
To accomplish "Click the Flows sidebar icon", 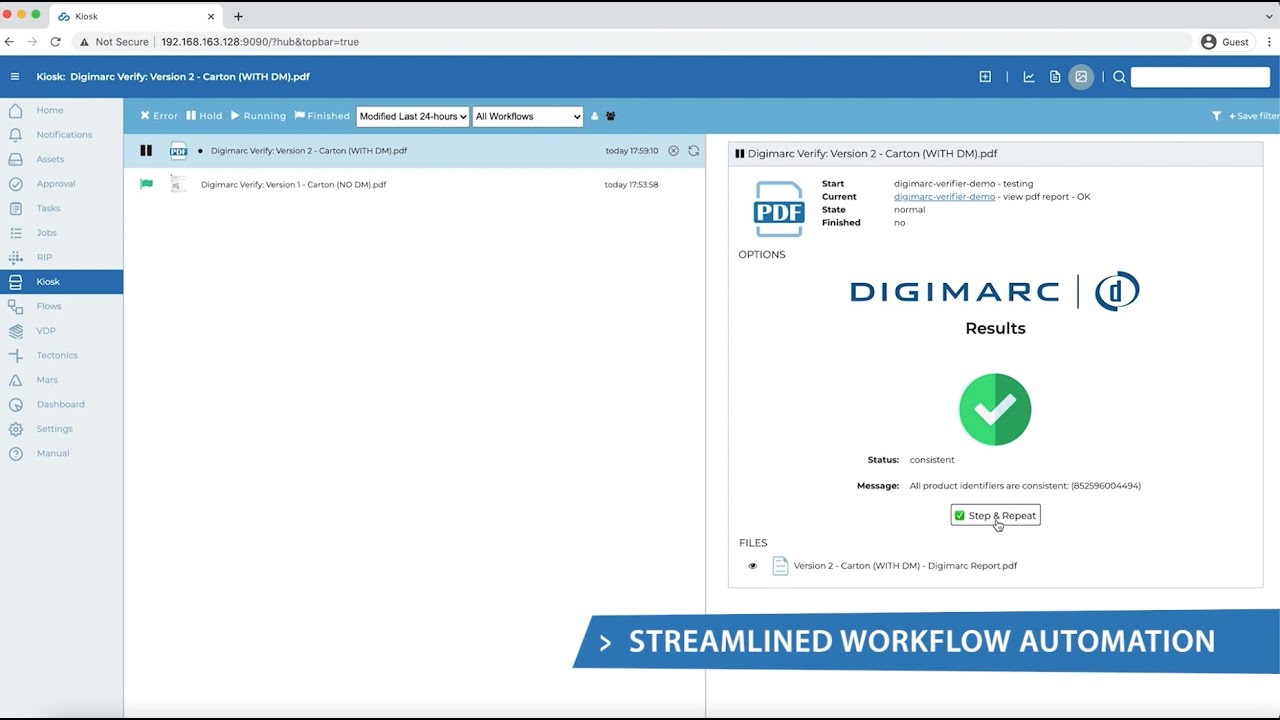I will (x=15, y=306).
